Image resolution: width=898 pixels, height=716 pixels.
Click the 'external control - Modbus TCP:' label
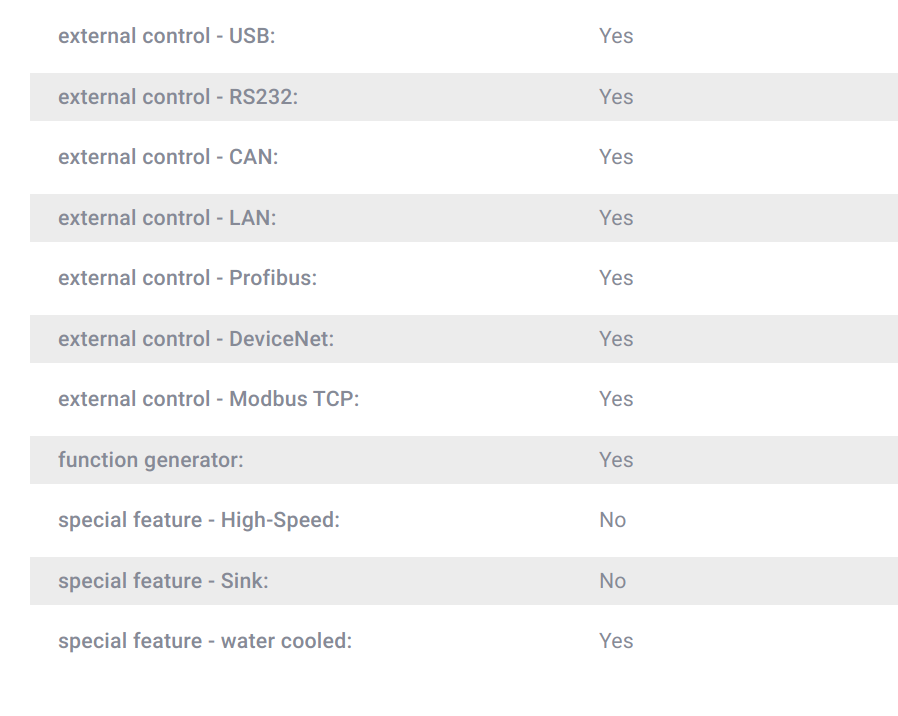[x=208, y=399]
